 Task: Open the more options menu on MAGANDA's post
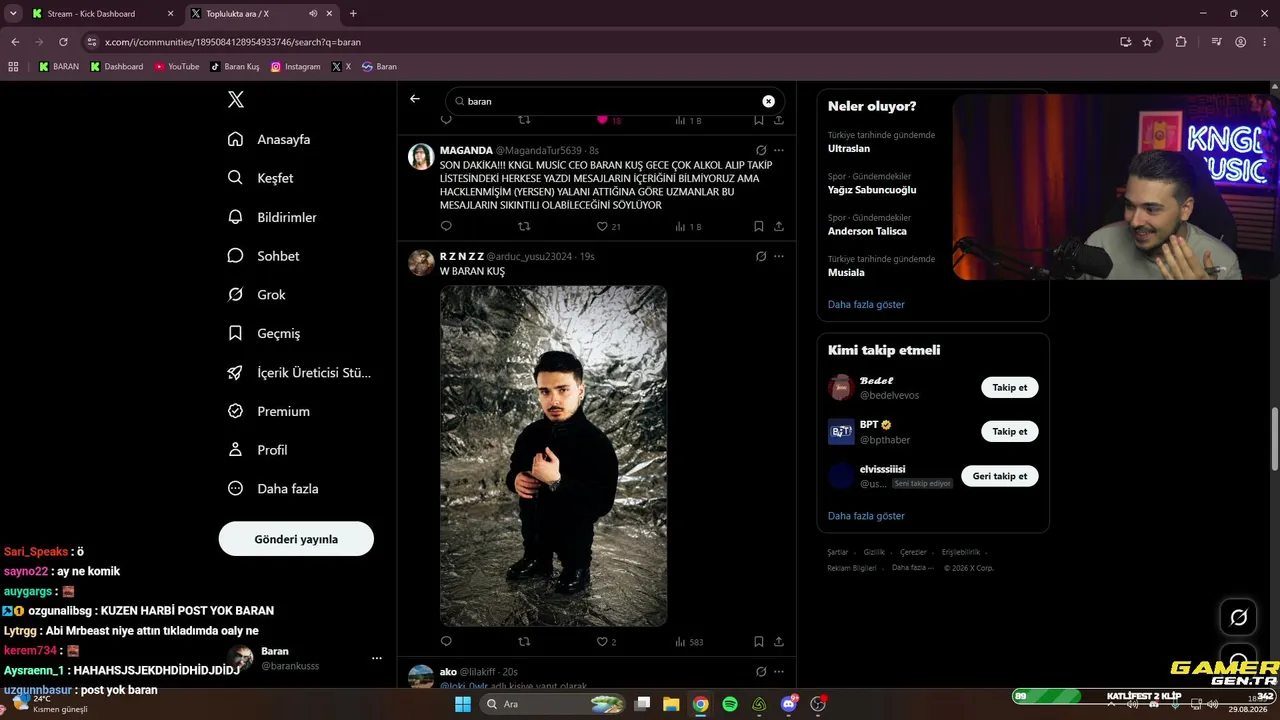779,150
